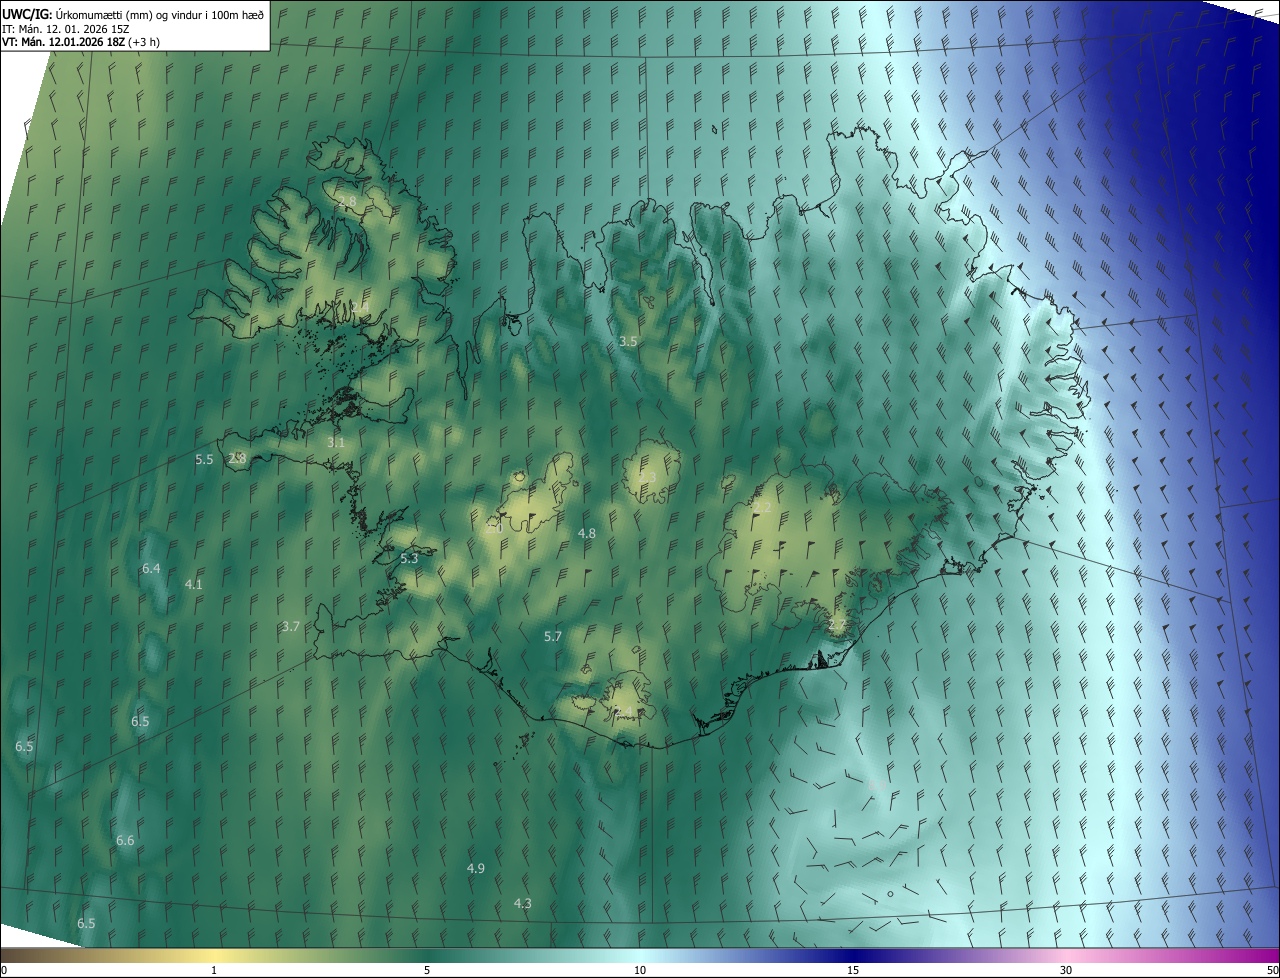Click the value label 4.9 on the map
The width and height of the screenshot is (1280, 978).
476,869
